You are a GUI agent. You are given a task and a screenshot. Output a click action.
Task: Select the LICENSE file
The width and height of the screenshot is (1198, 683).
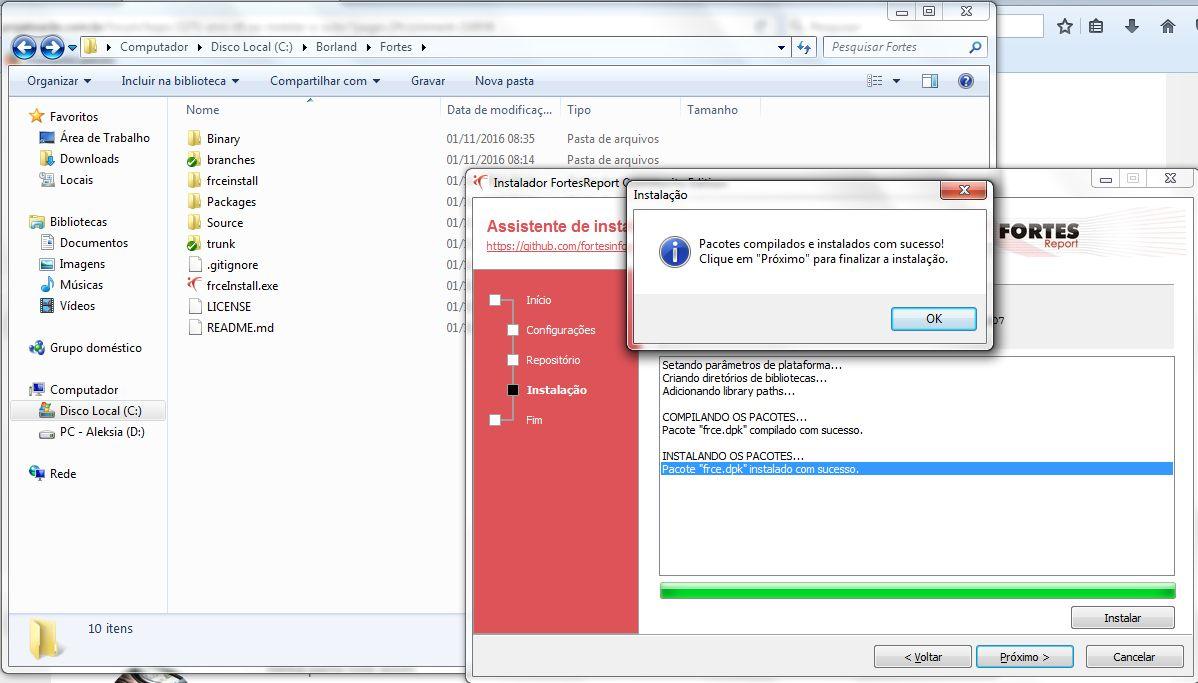coord(228,306)
